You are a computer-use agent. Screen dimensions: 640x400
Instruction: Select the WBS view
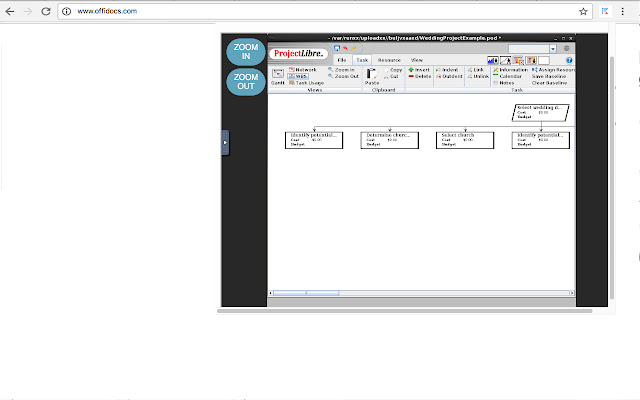(x=298, y=76)
